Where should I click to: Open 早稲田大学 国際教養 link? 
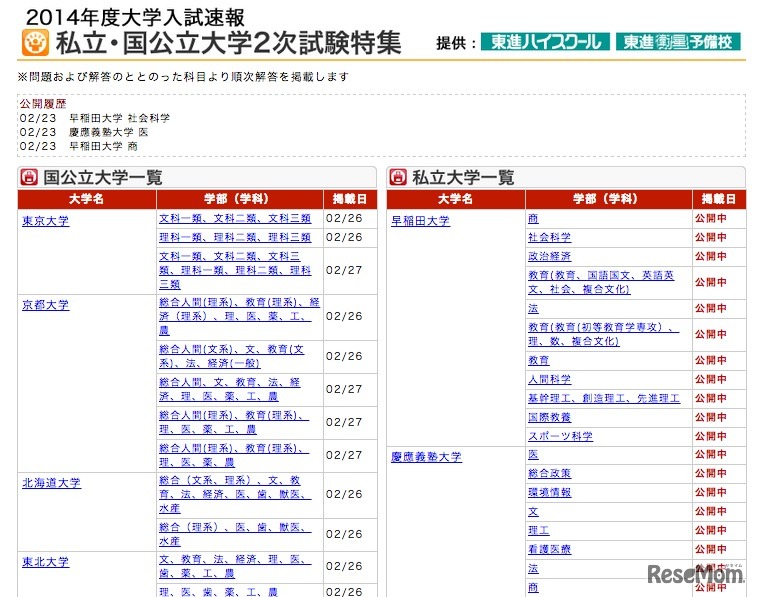pyautogui.click(x=549, y=417)
